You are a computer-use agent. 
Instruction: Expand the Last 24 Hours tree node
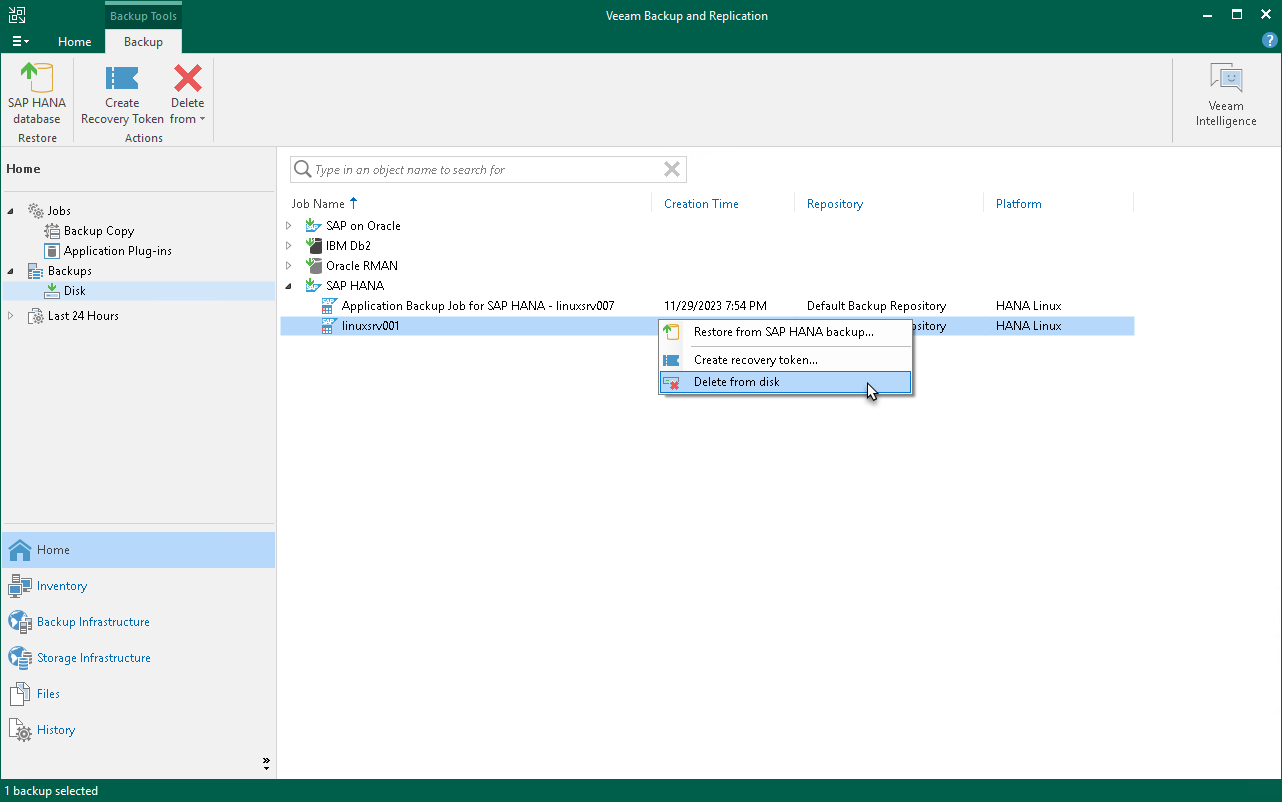pyautogui.click(x=11, y=316)
